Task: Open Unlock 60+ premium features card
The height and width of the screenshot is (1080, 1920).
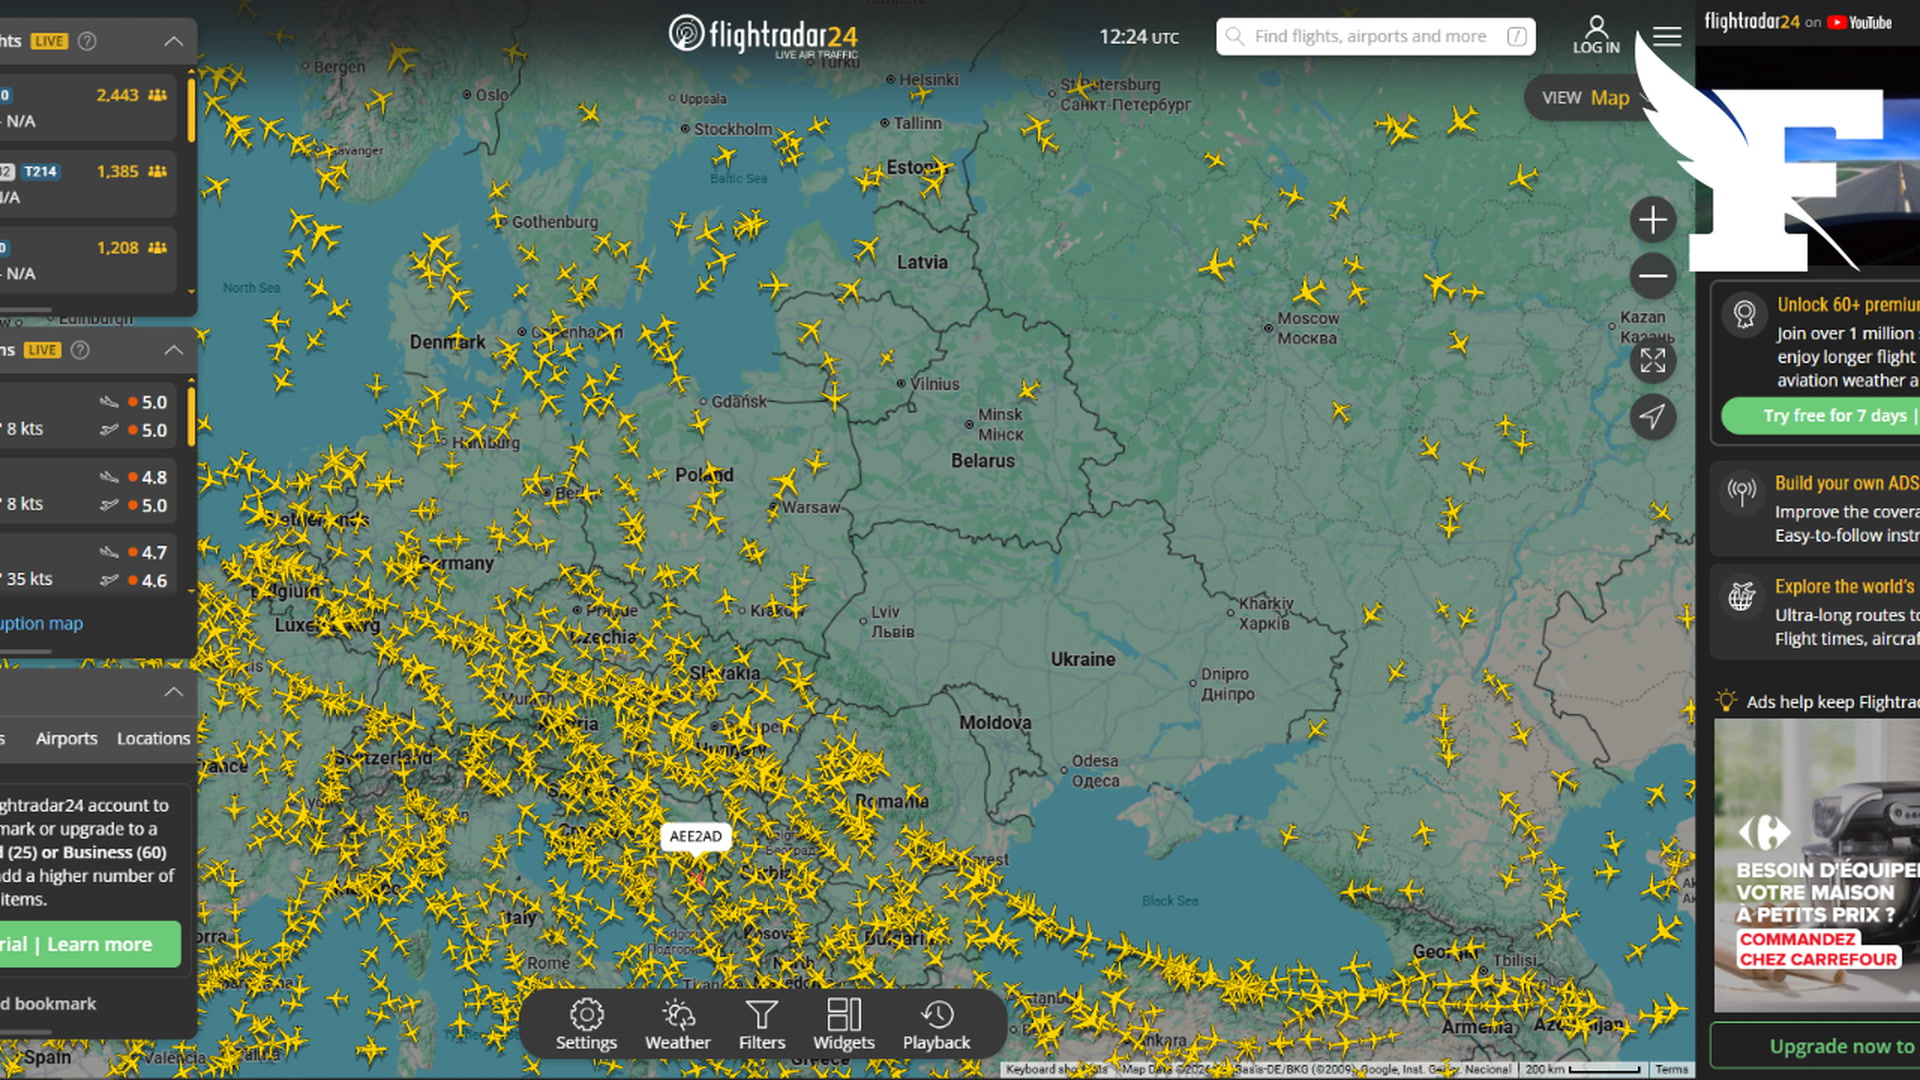Action: (x=1815, y=363)
